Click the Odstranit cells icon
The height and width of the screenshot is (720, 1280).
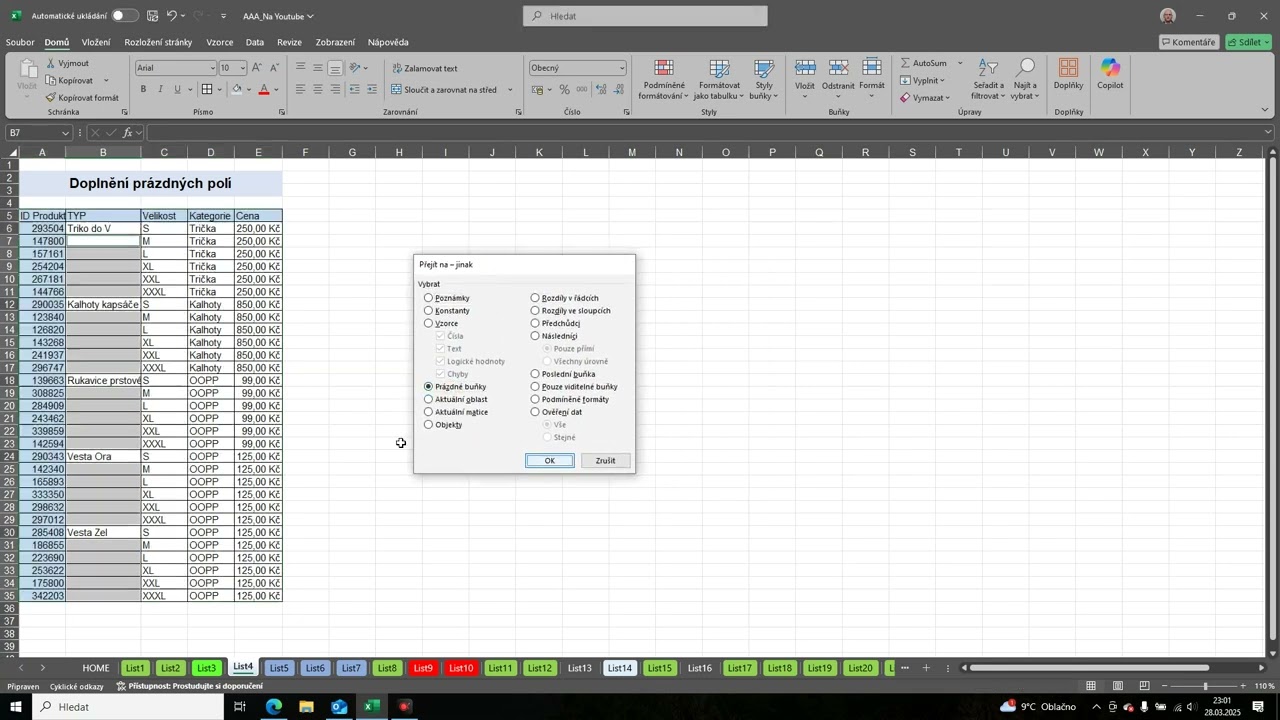pos(839,68)
